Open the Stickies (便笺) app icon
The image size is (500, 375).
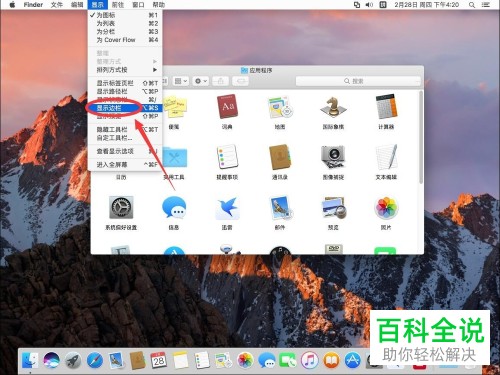click(175, 107)
